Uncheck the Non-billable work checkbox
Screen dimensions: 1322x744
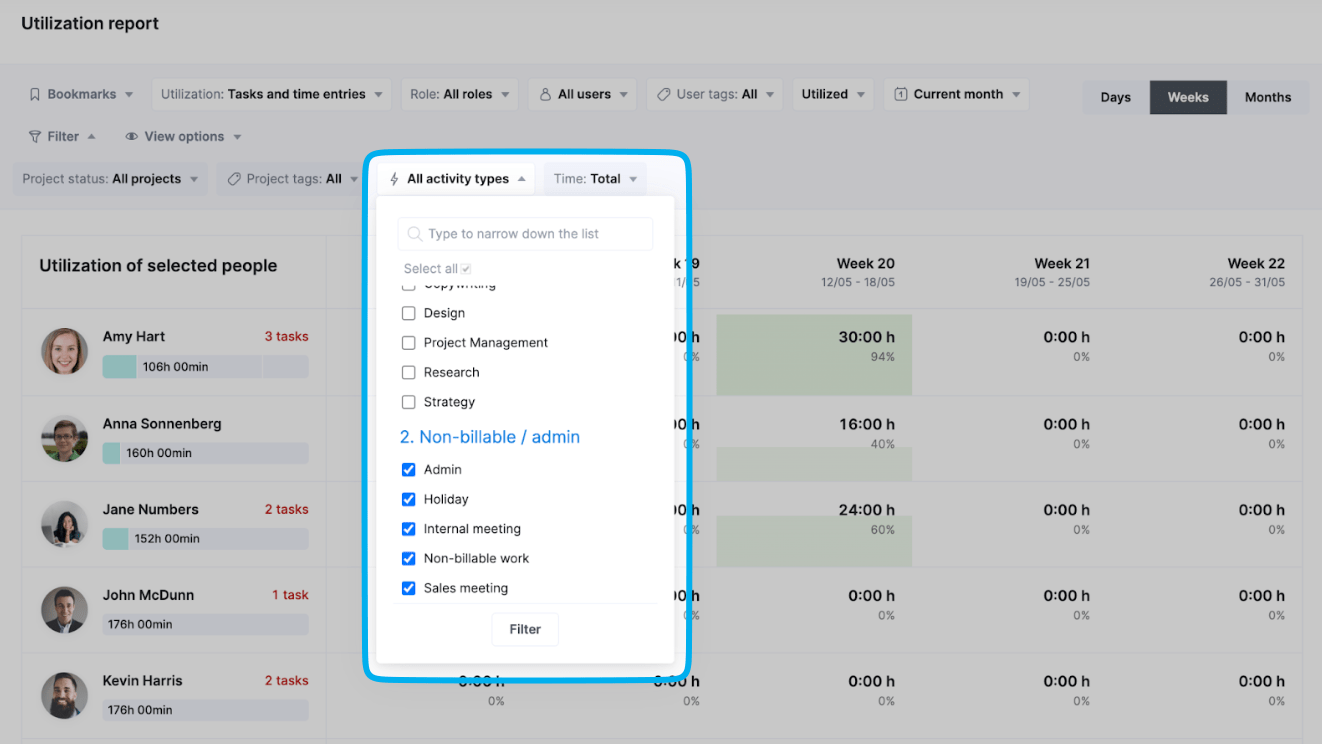click(408, 558)
